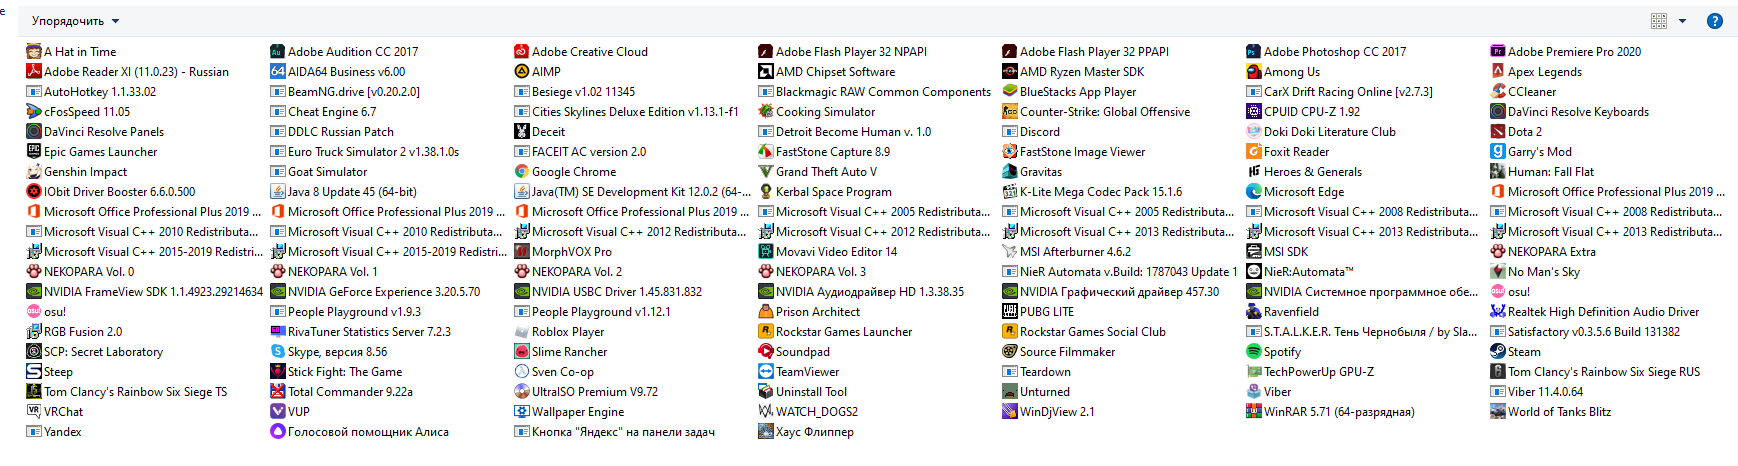Select the Foxit Reader icon

pos(1254,151)
